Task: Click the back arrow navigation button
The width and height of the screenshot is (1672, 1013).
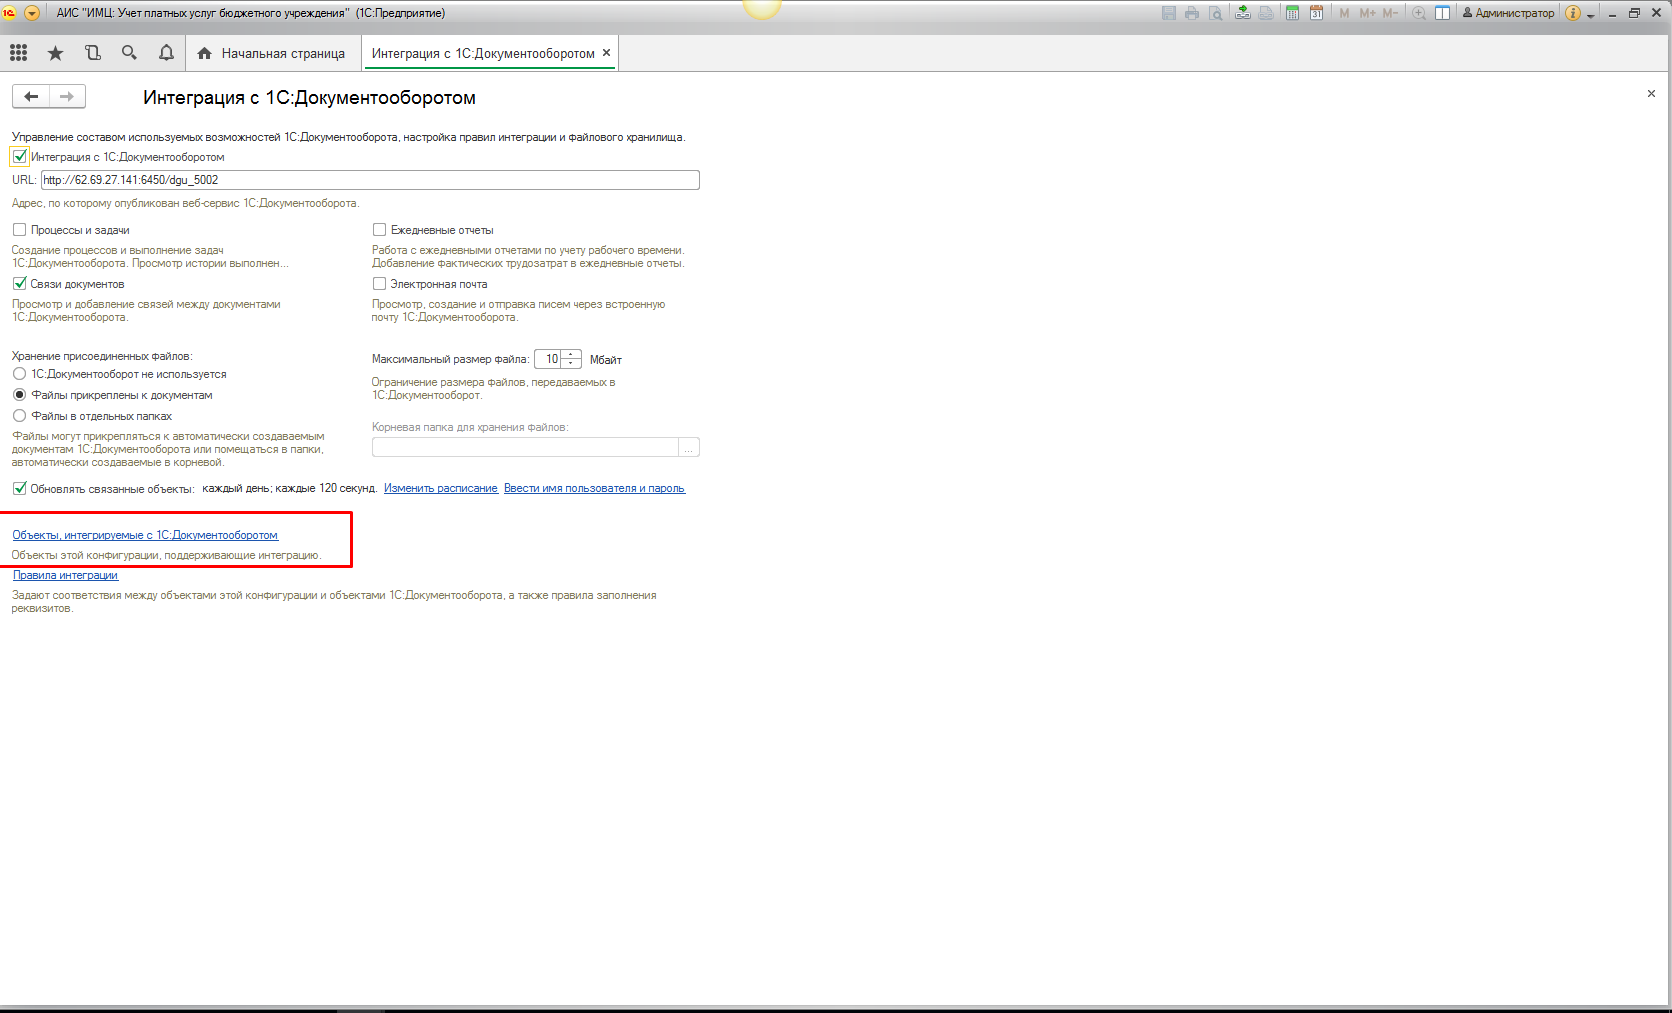Action: (31, 96)
